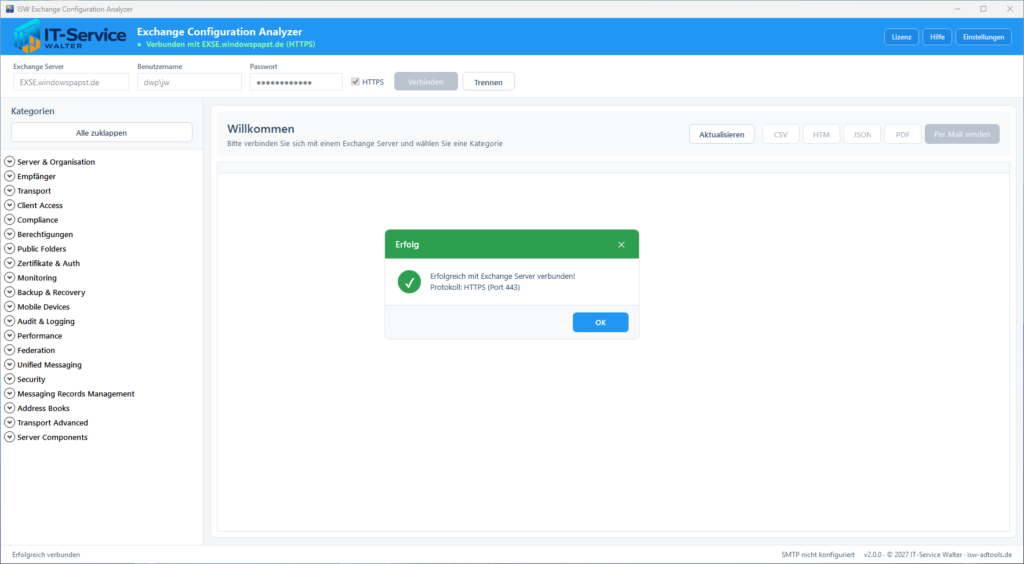Click the green success checkmark icon
This screenshot has width=1024, height=564.
coord(409,282)
